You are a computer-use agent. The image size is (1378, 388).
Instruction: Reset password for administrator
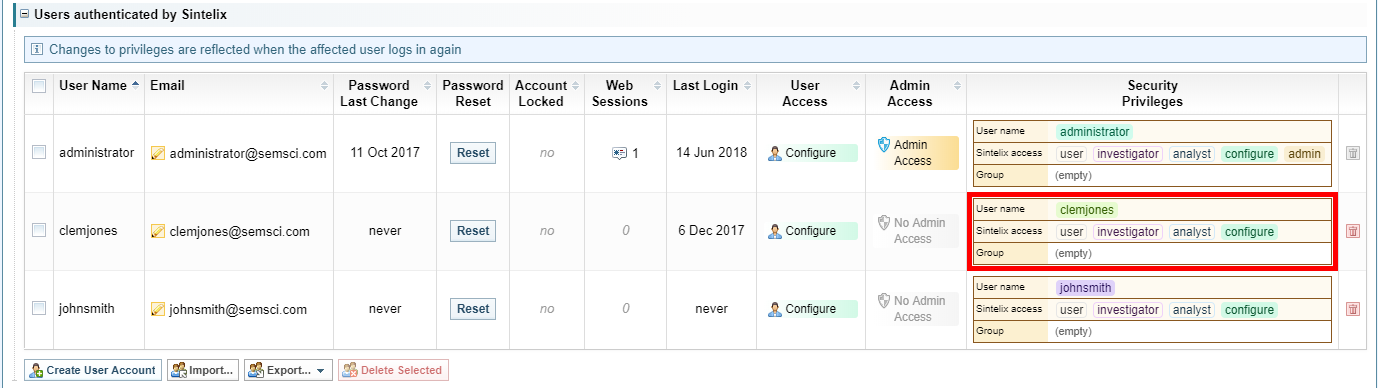point(473,153)
